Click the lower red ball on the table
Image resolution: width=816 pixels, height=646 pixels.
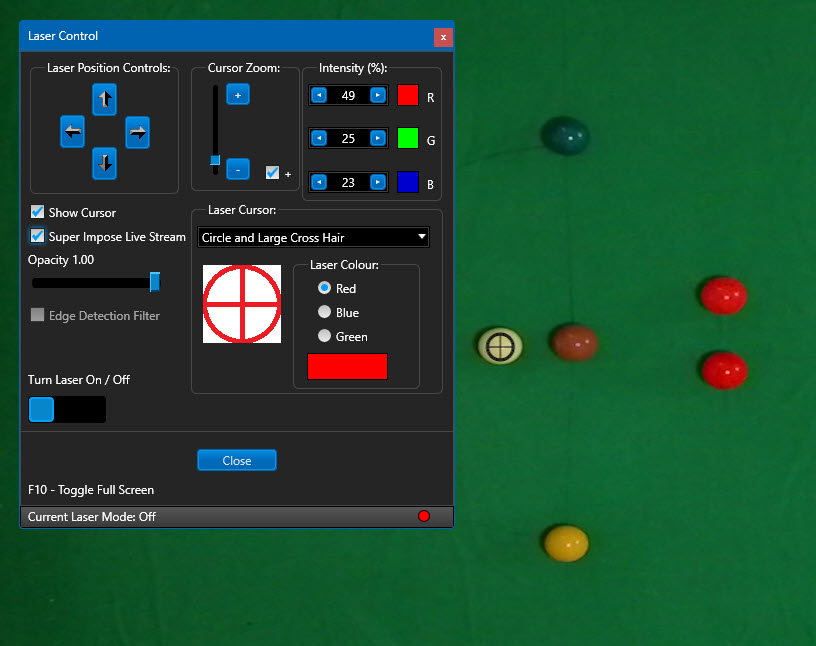click(724, 370)
